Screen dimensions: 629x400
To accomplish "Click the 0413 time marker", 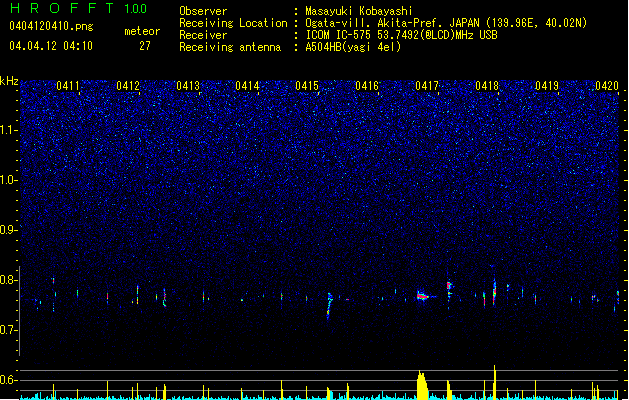I will pyautogui.click(x=188, y=86).
